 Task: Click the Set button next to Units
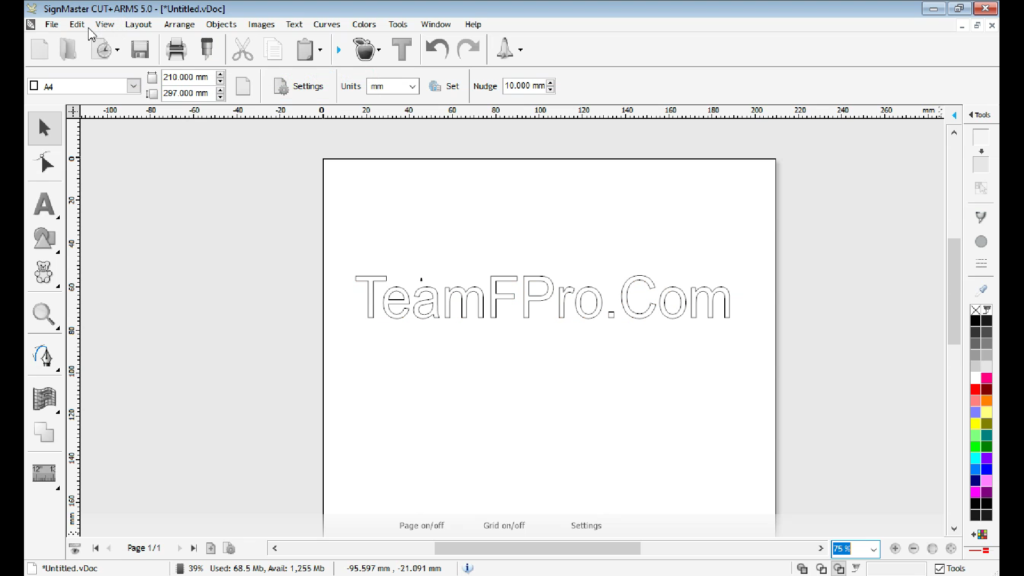click(x=444, y=86)
